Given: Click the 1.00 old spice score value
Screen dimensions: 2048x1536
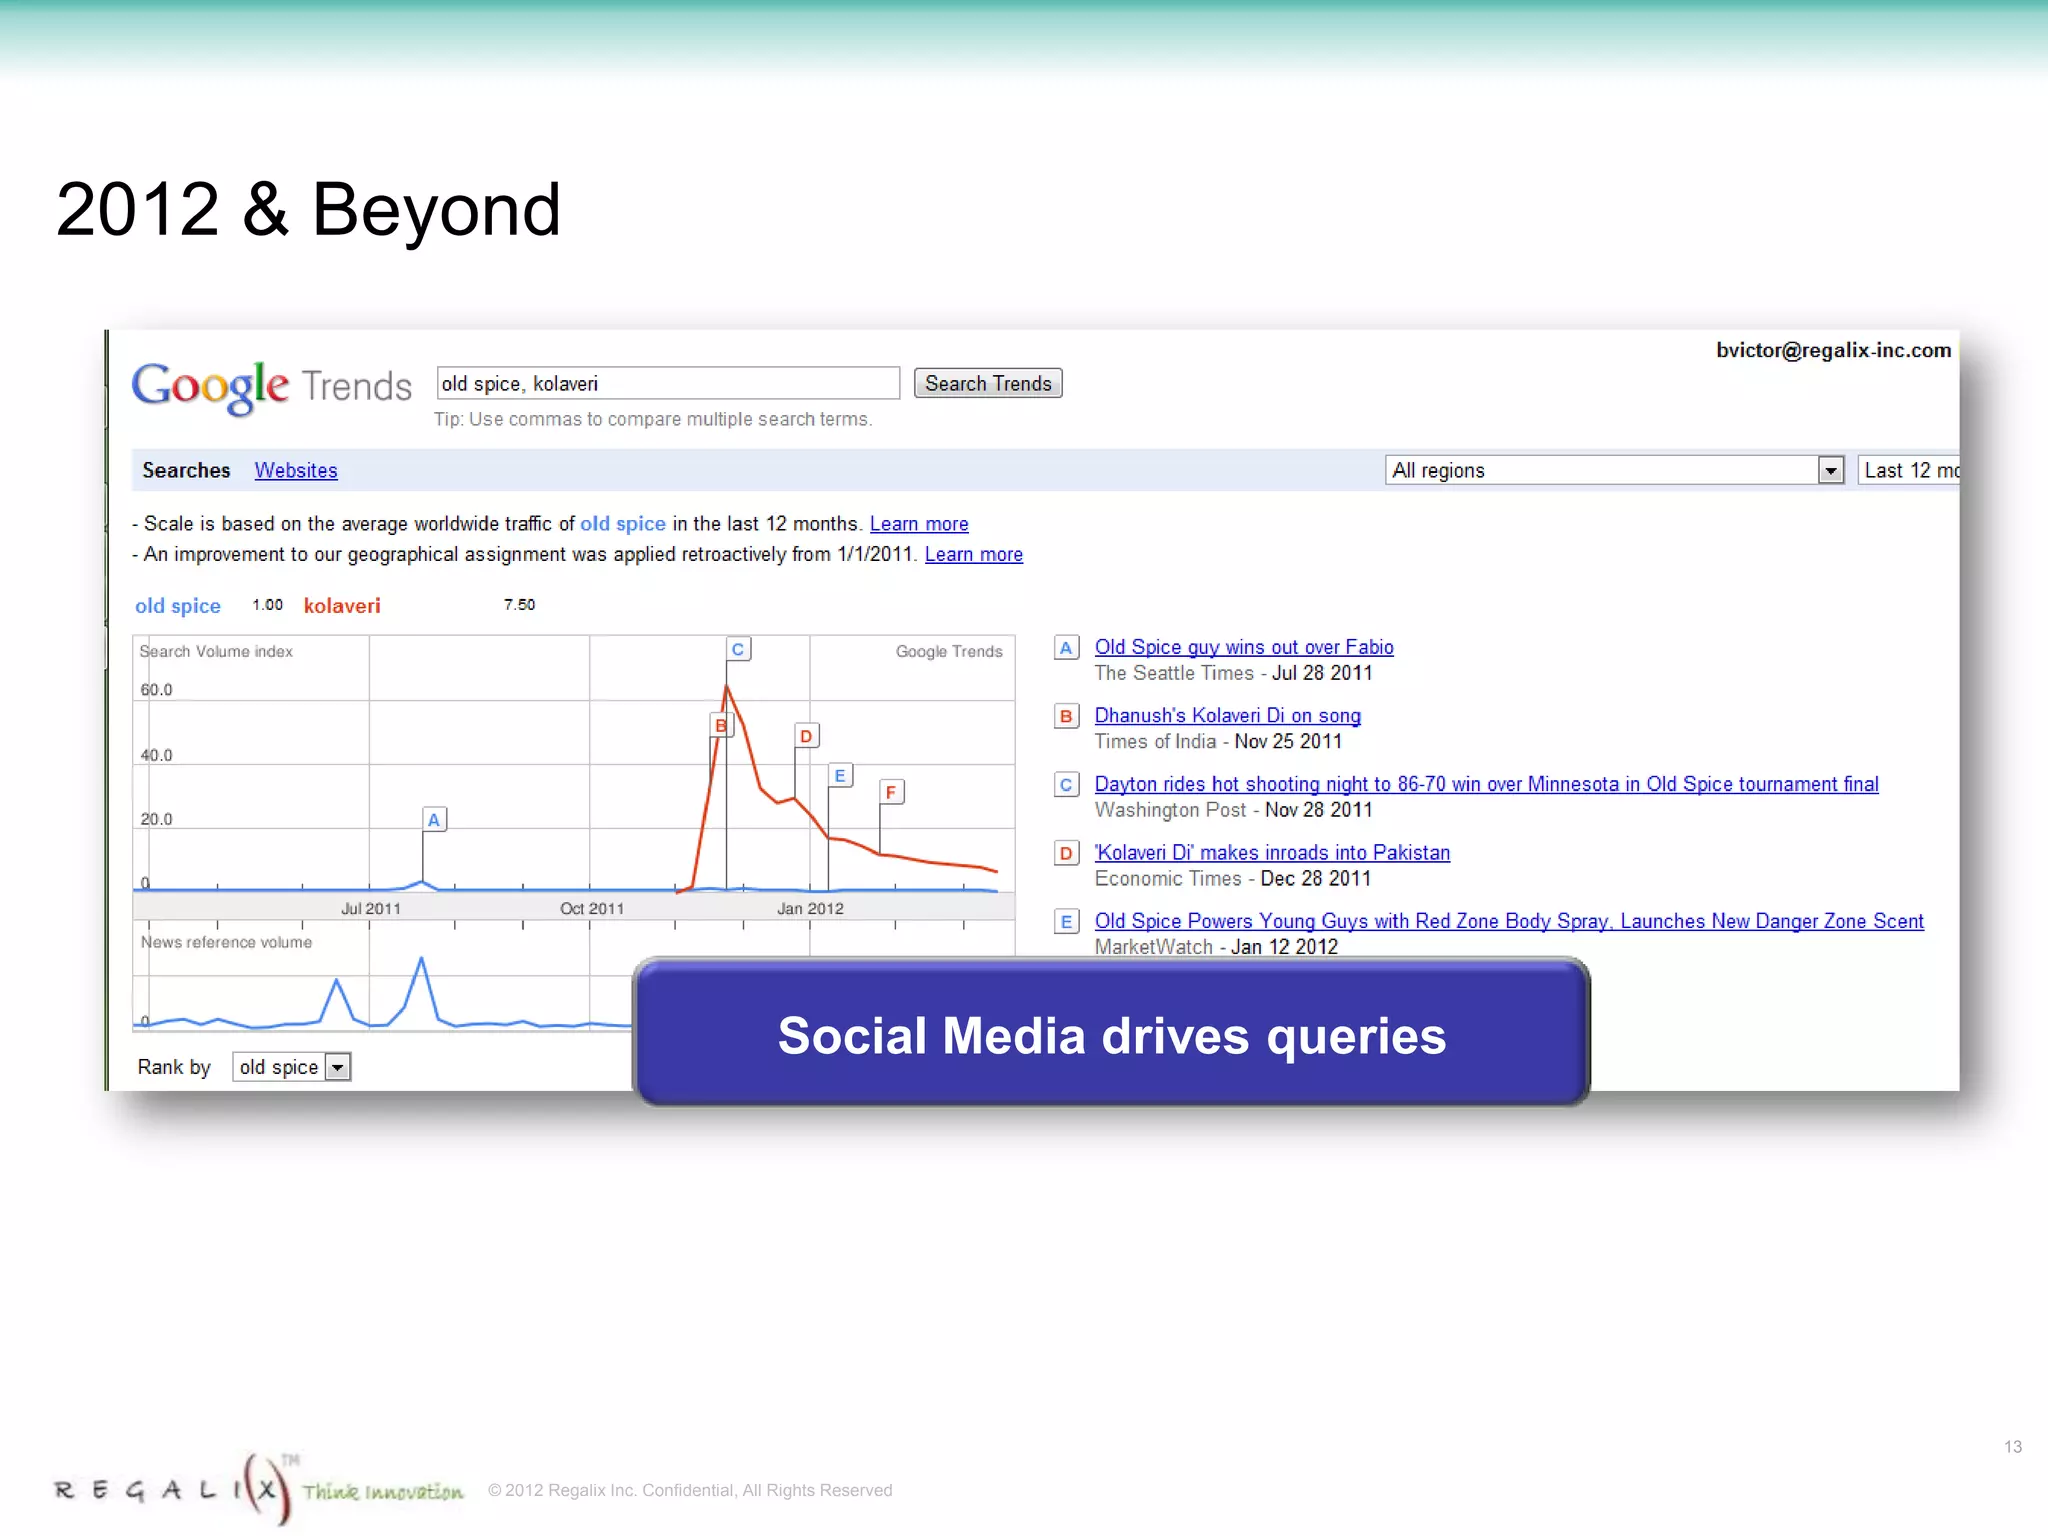Looking at the screenshot, I should (x=267, y=605).
